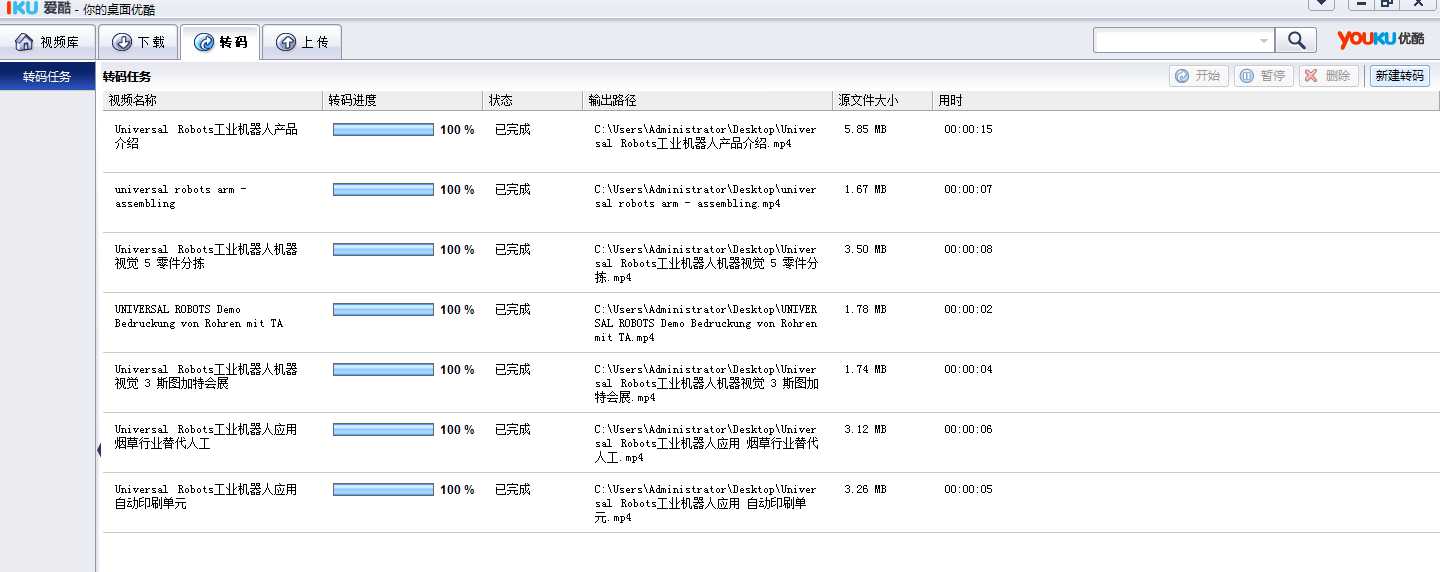Select the 机器视觉 5 零件分拣 video row
Viewport: 1440px width, 572px height.
pos(771,262)
